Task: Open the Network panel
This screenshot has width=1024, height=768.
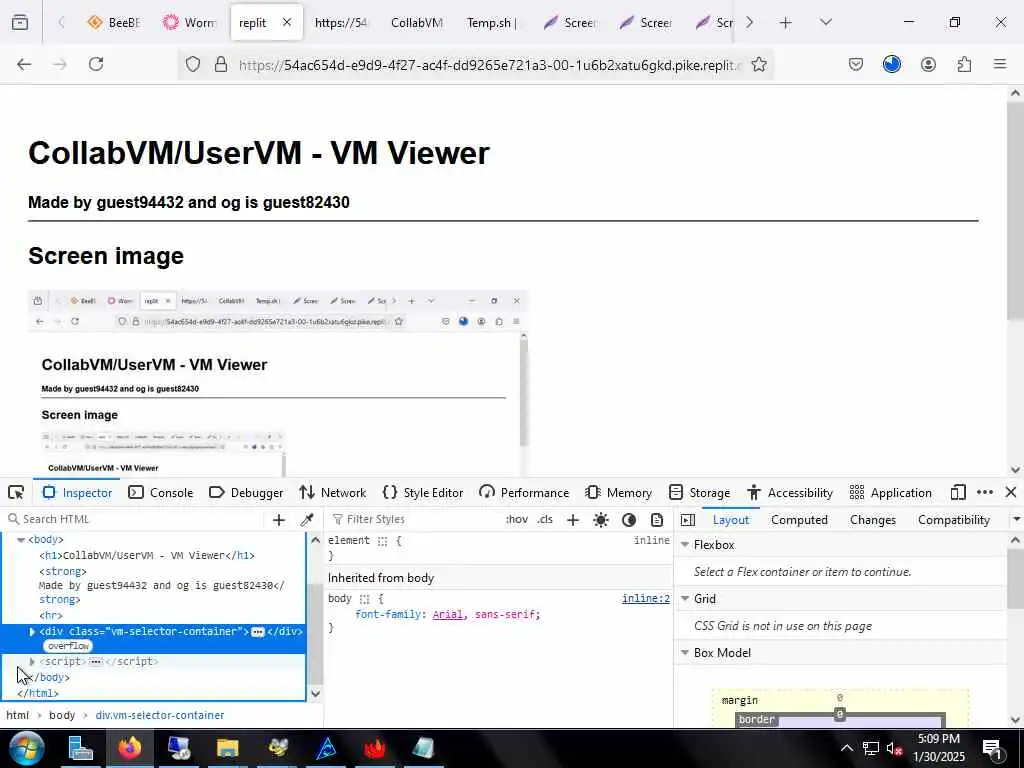Action: [x=332, y=492]
